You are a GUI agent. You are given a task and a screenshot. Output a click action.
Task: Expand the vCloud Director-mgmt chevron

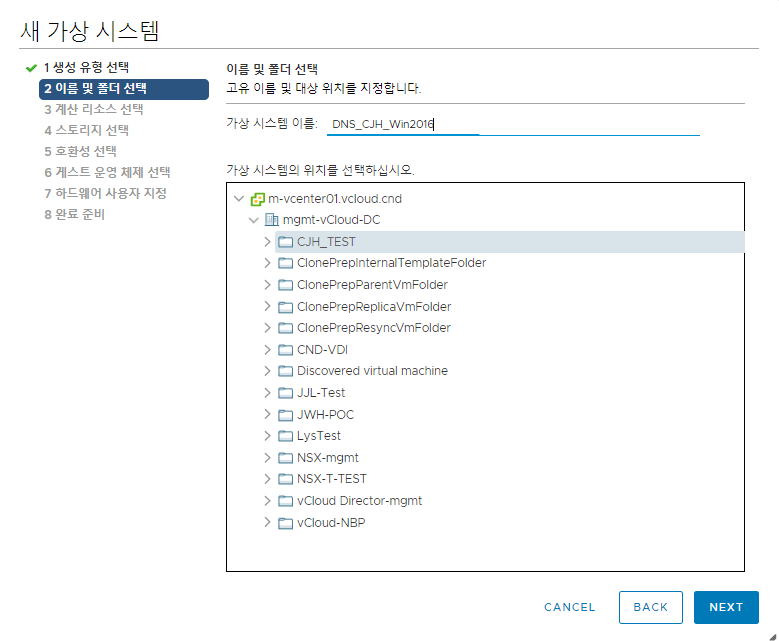click(x=267, y=501)
